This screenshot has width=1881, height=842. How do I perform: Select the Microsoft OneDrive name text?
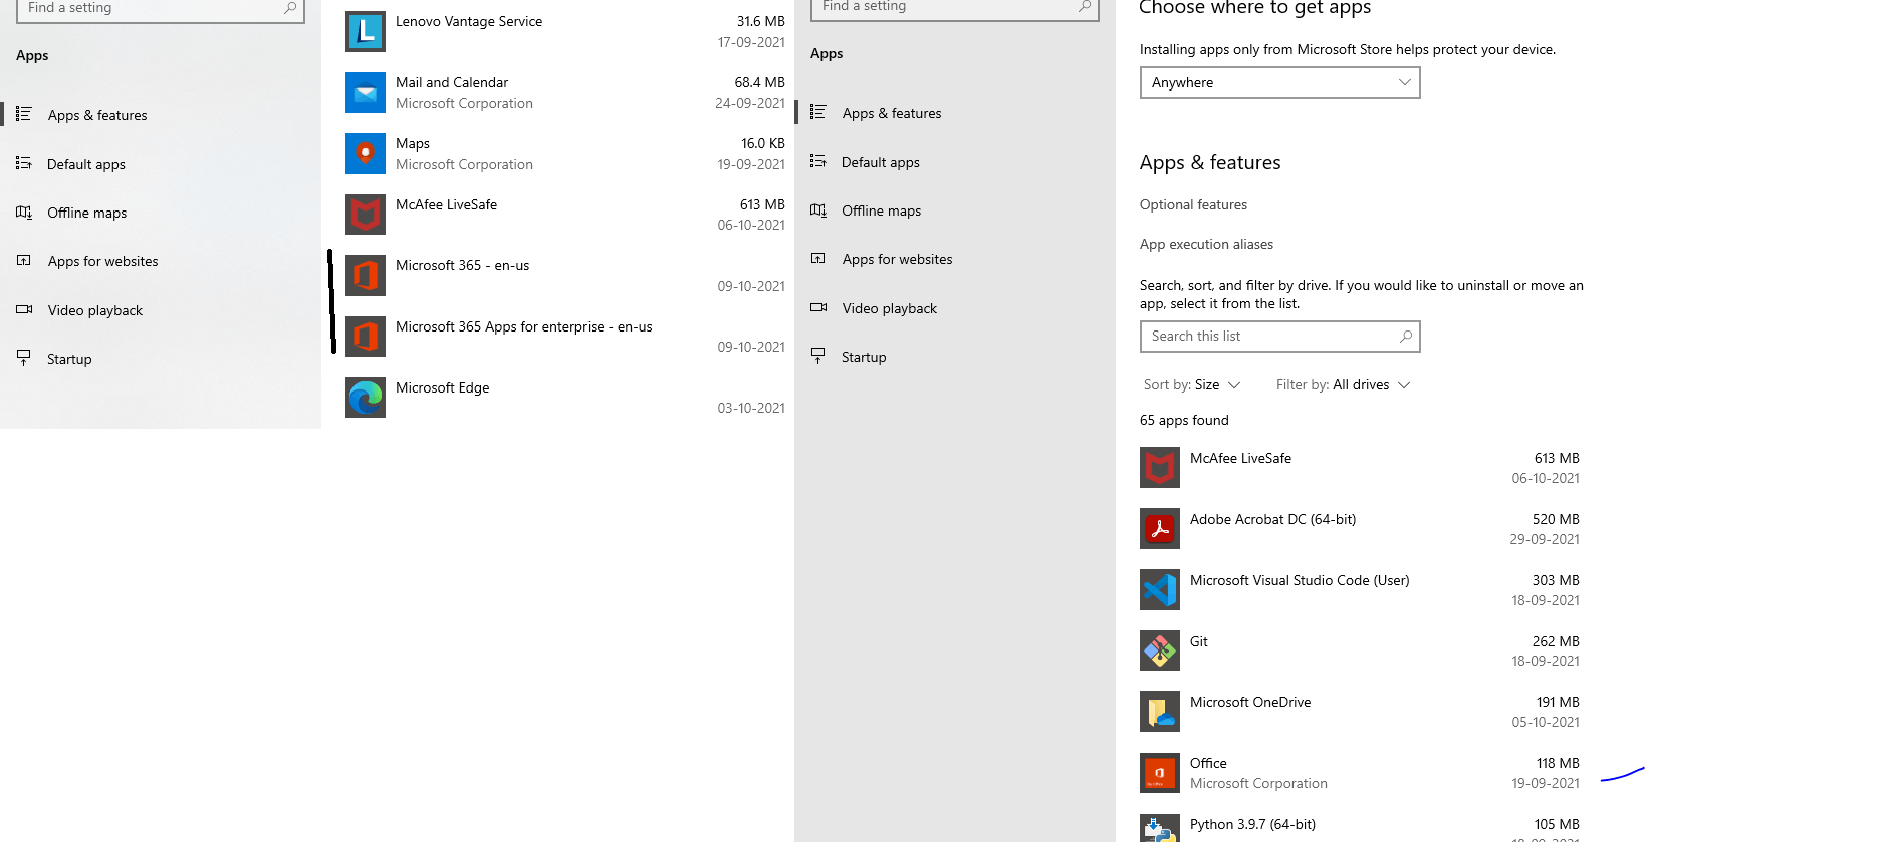[1250, 702]
